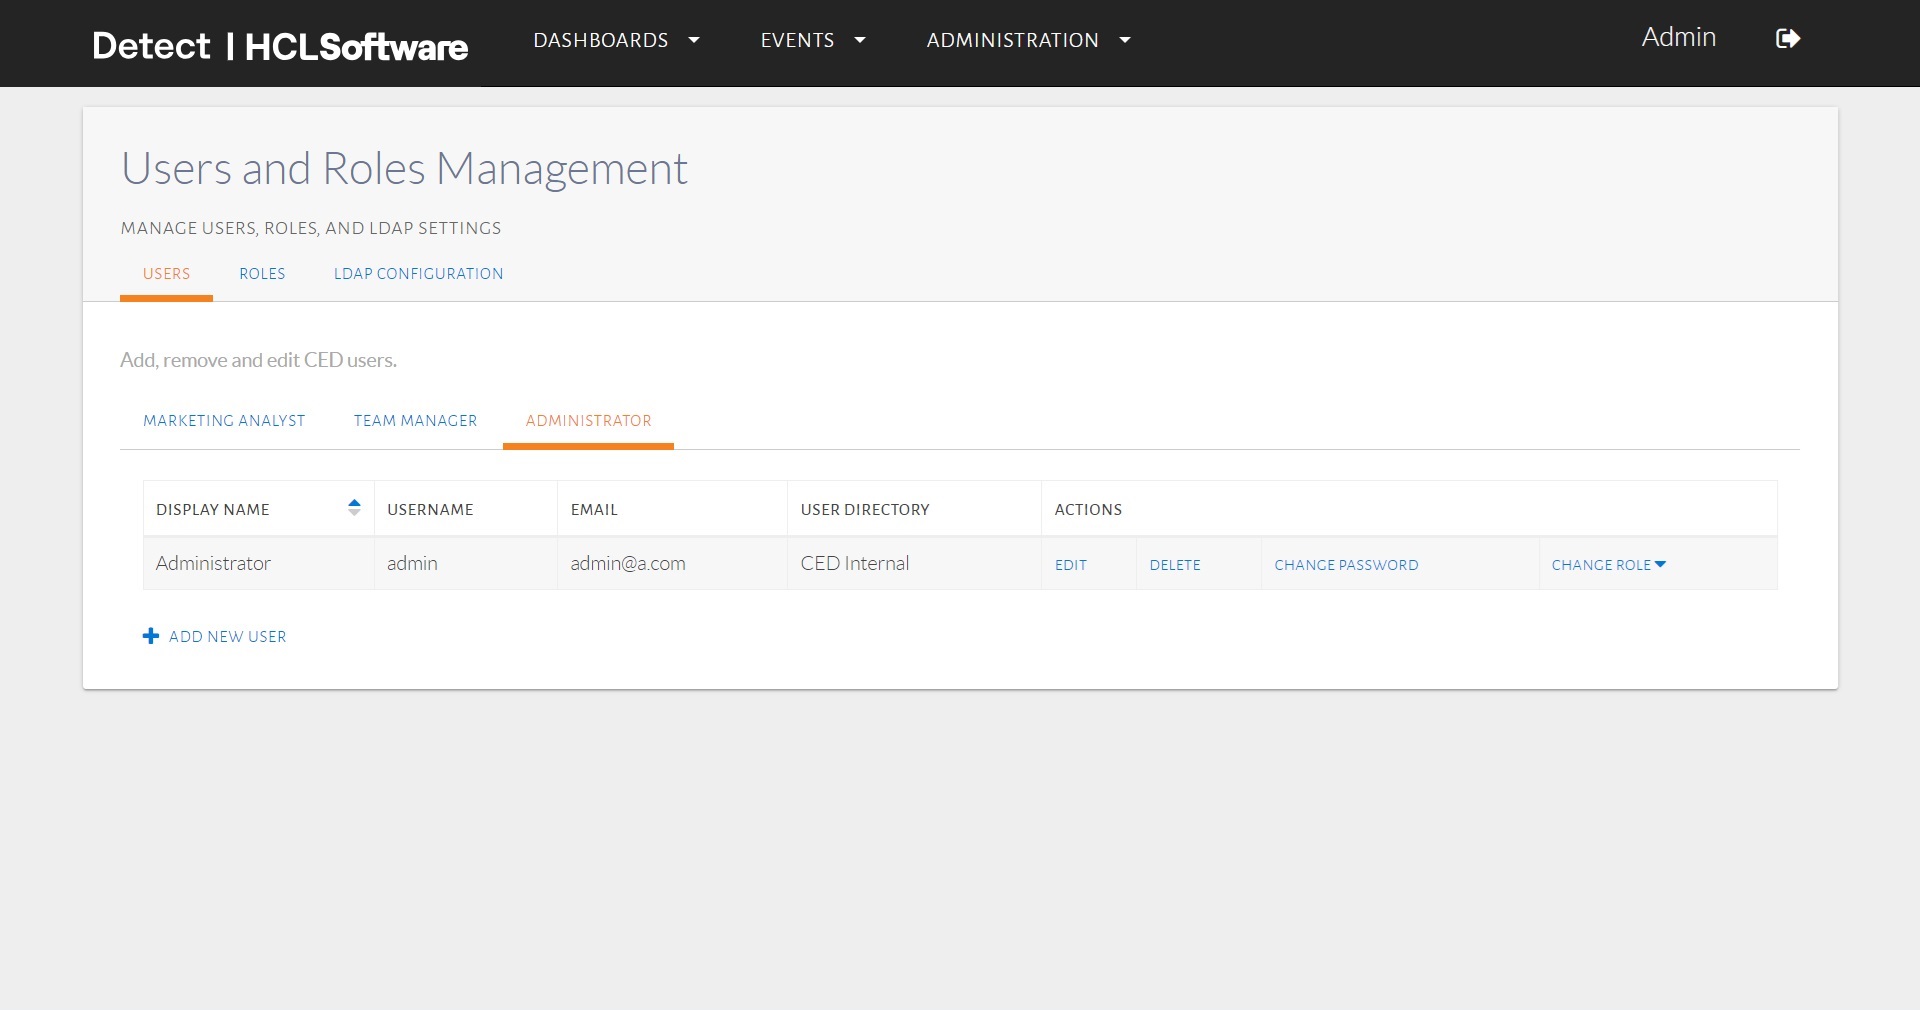
Task: Expand the Administration dropdown menu
Action: point(1029,40)
